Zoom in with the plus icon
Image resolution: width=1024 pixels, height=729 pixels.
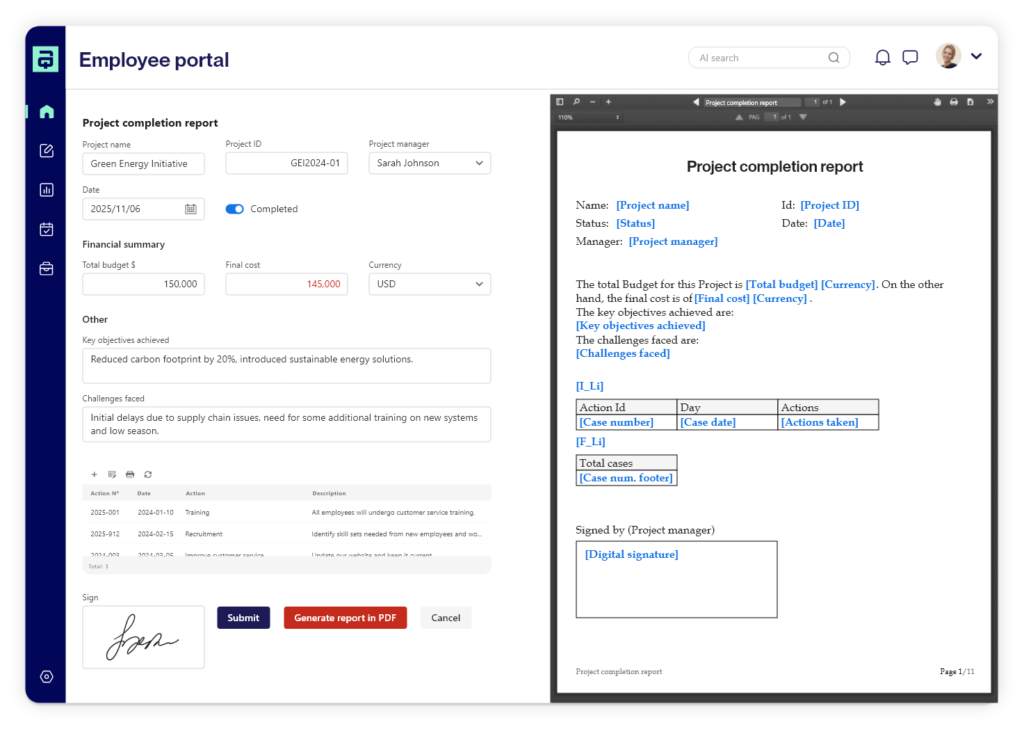coord(608,102)
